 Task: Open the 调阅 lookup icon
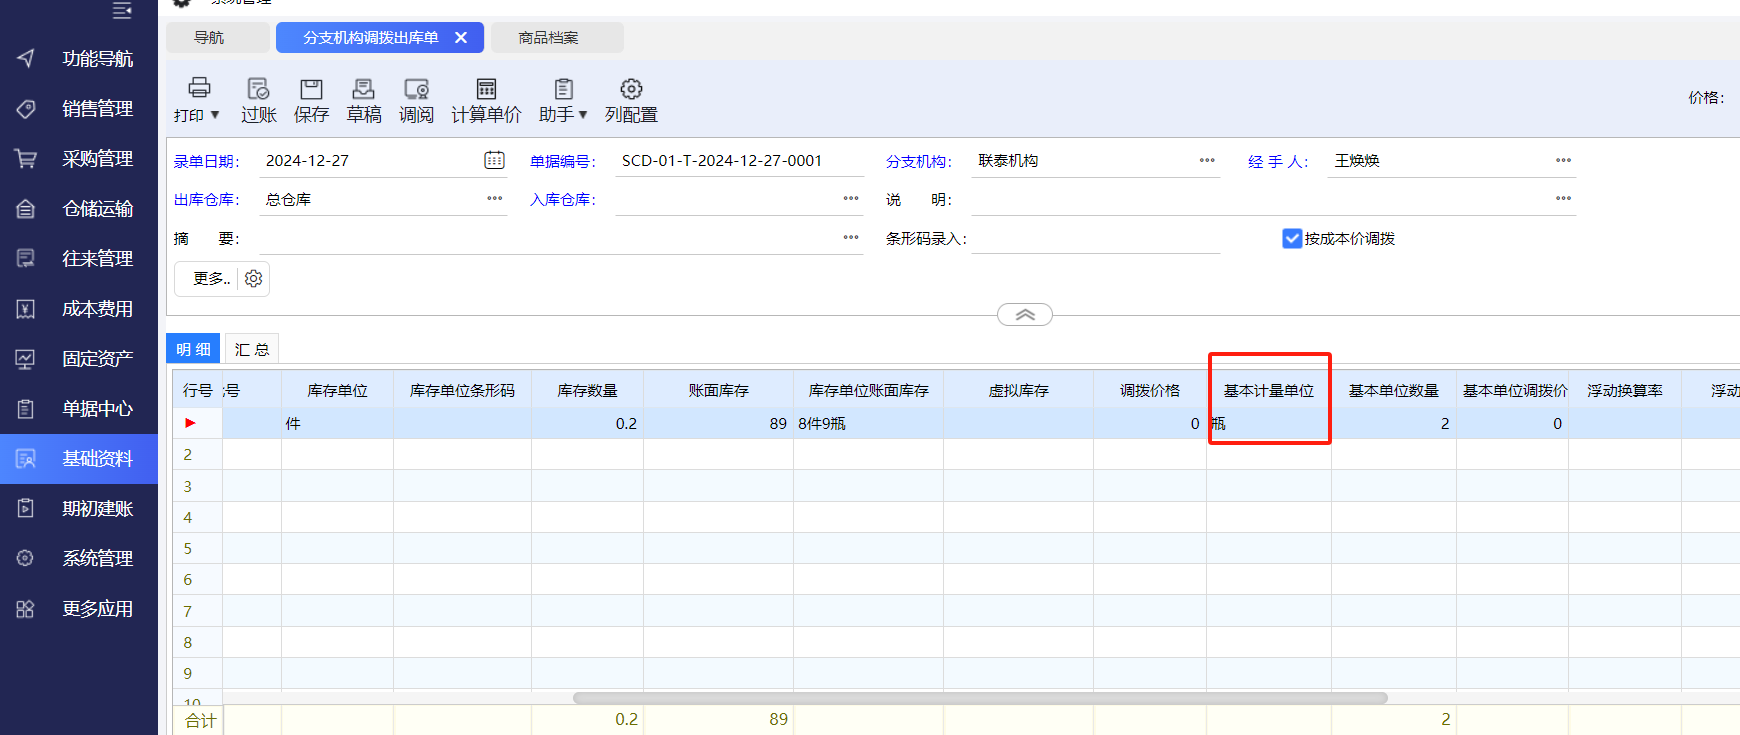pos(416,88)
